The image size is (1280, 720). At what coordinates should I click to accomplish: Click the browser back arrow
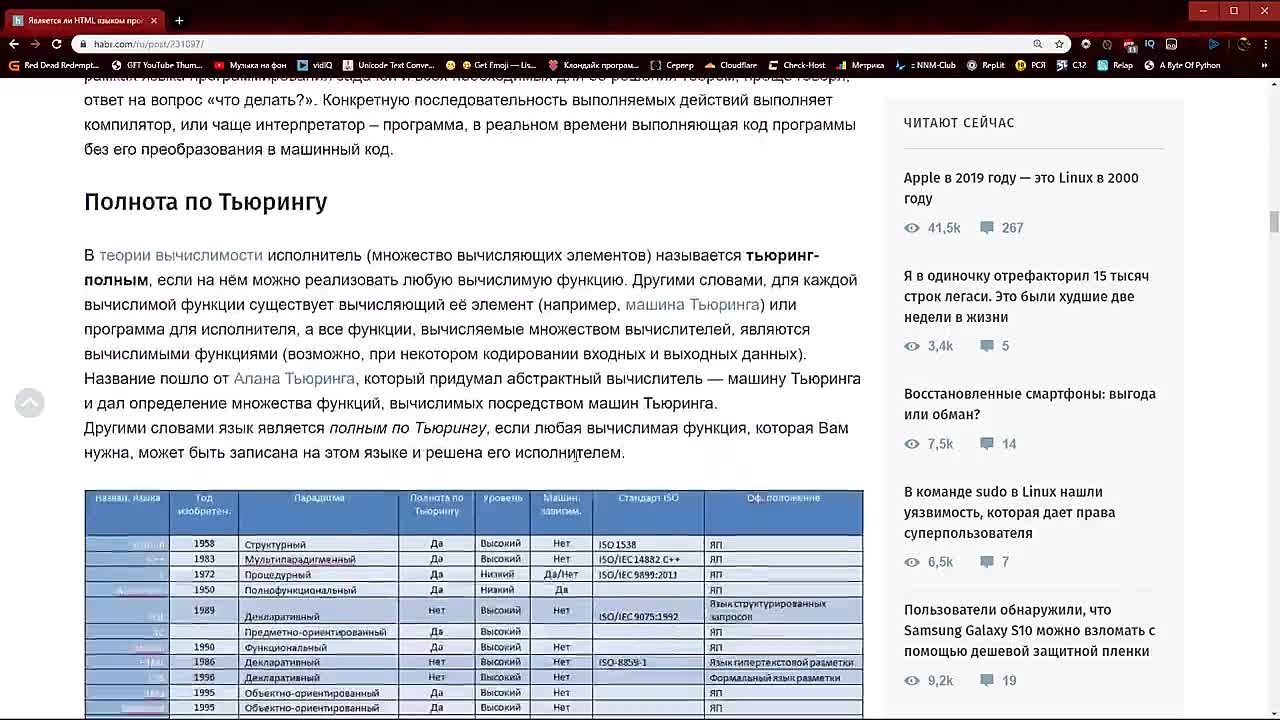tap(13, 44)
